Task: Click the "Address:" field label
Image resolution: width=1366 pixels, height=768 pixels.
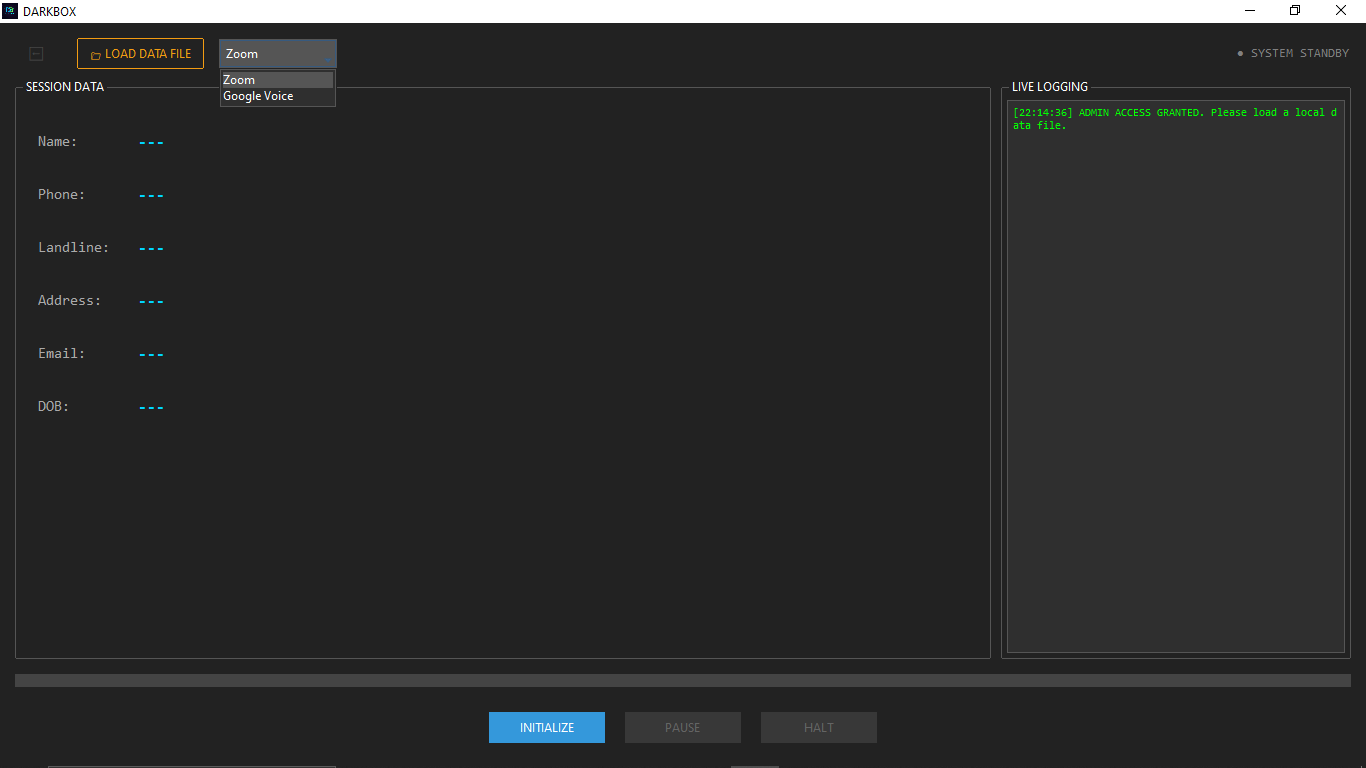Action: point(70,301)
